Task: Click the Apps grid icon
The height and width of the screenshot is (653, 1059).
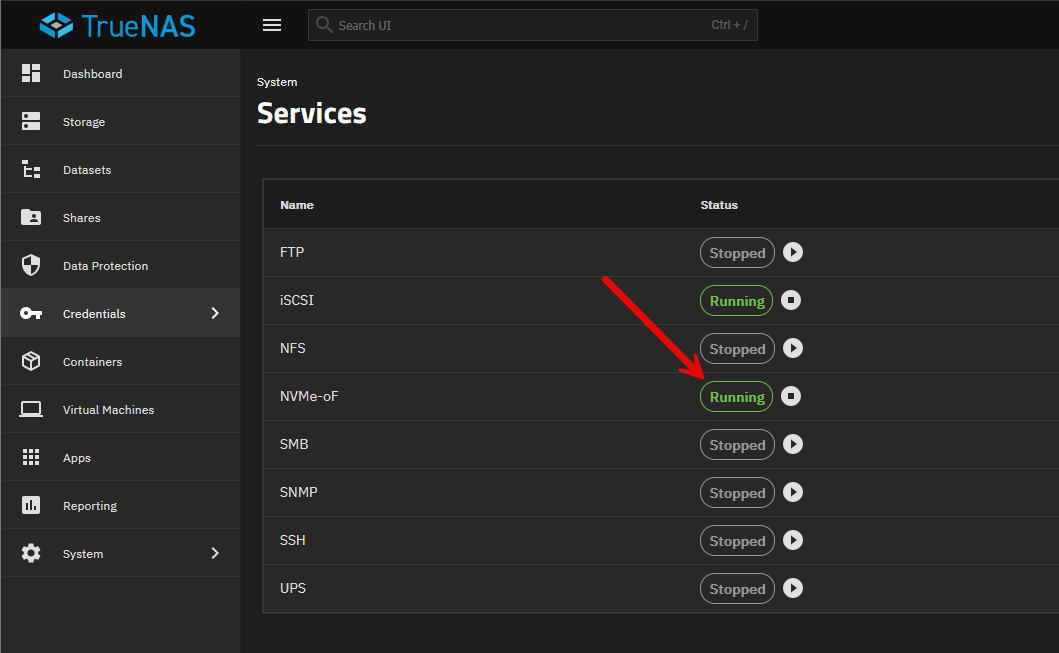Action: click(x=31, y=457)
